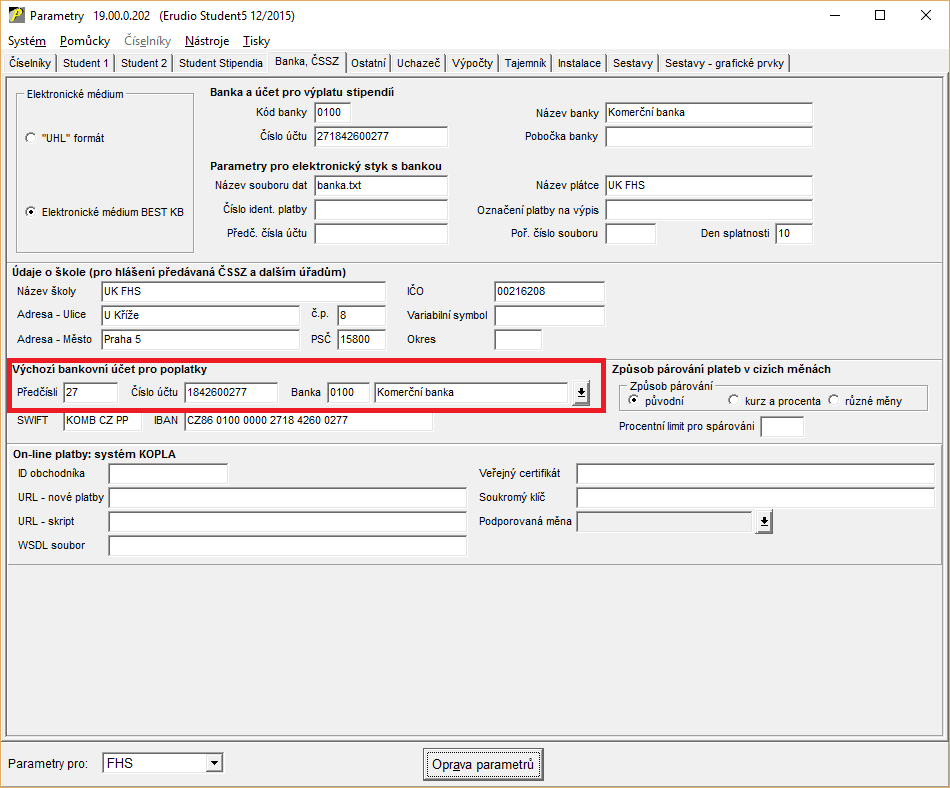
Task: Select the "UHL" formát radio button
Action: (x=31, y=138)
